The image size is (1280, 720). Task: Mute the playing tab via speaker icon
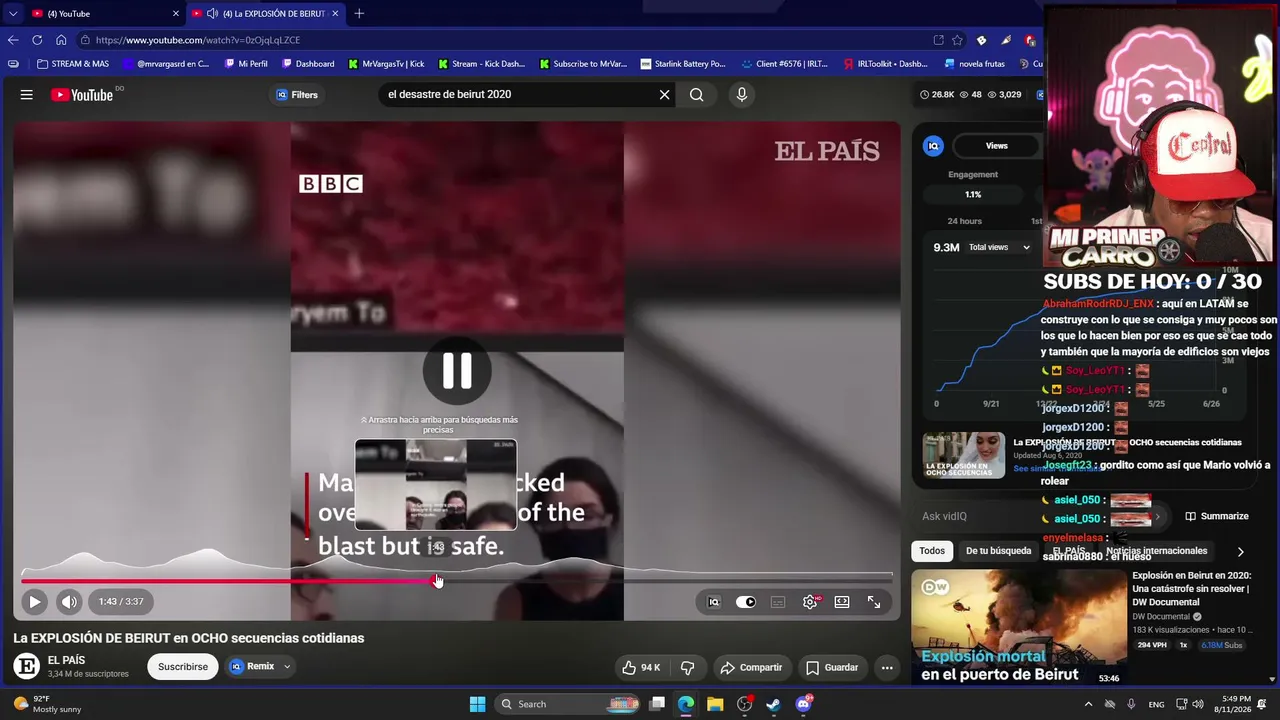(x=212, y=13)
